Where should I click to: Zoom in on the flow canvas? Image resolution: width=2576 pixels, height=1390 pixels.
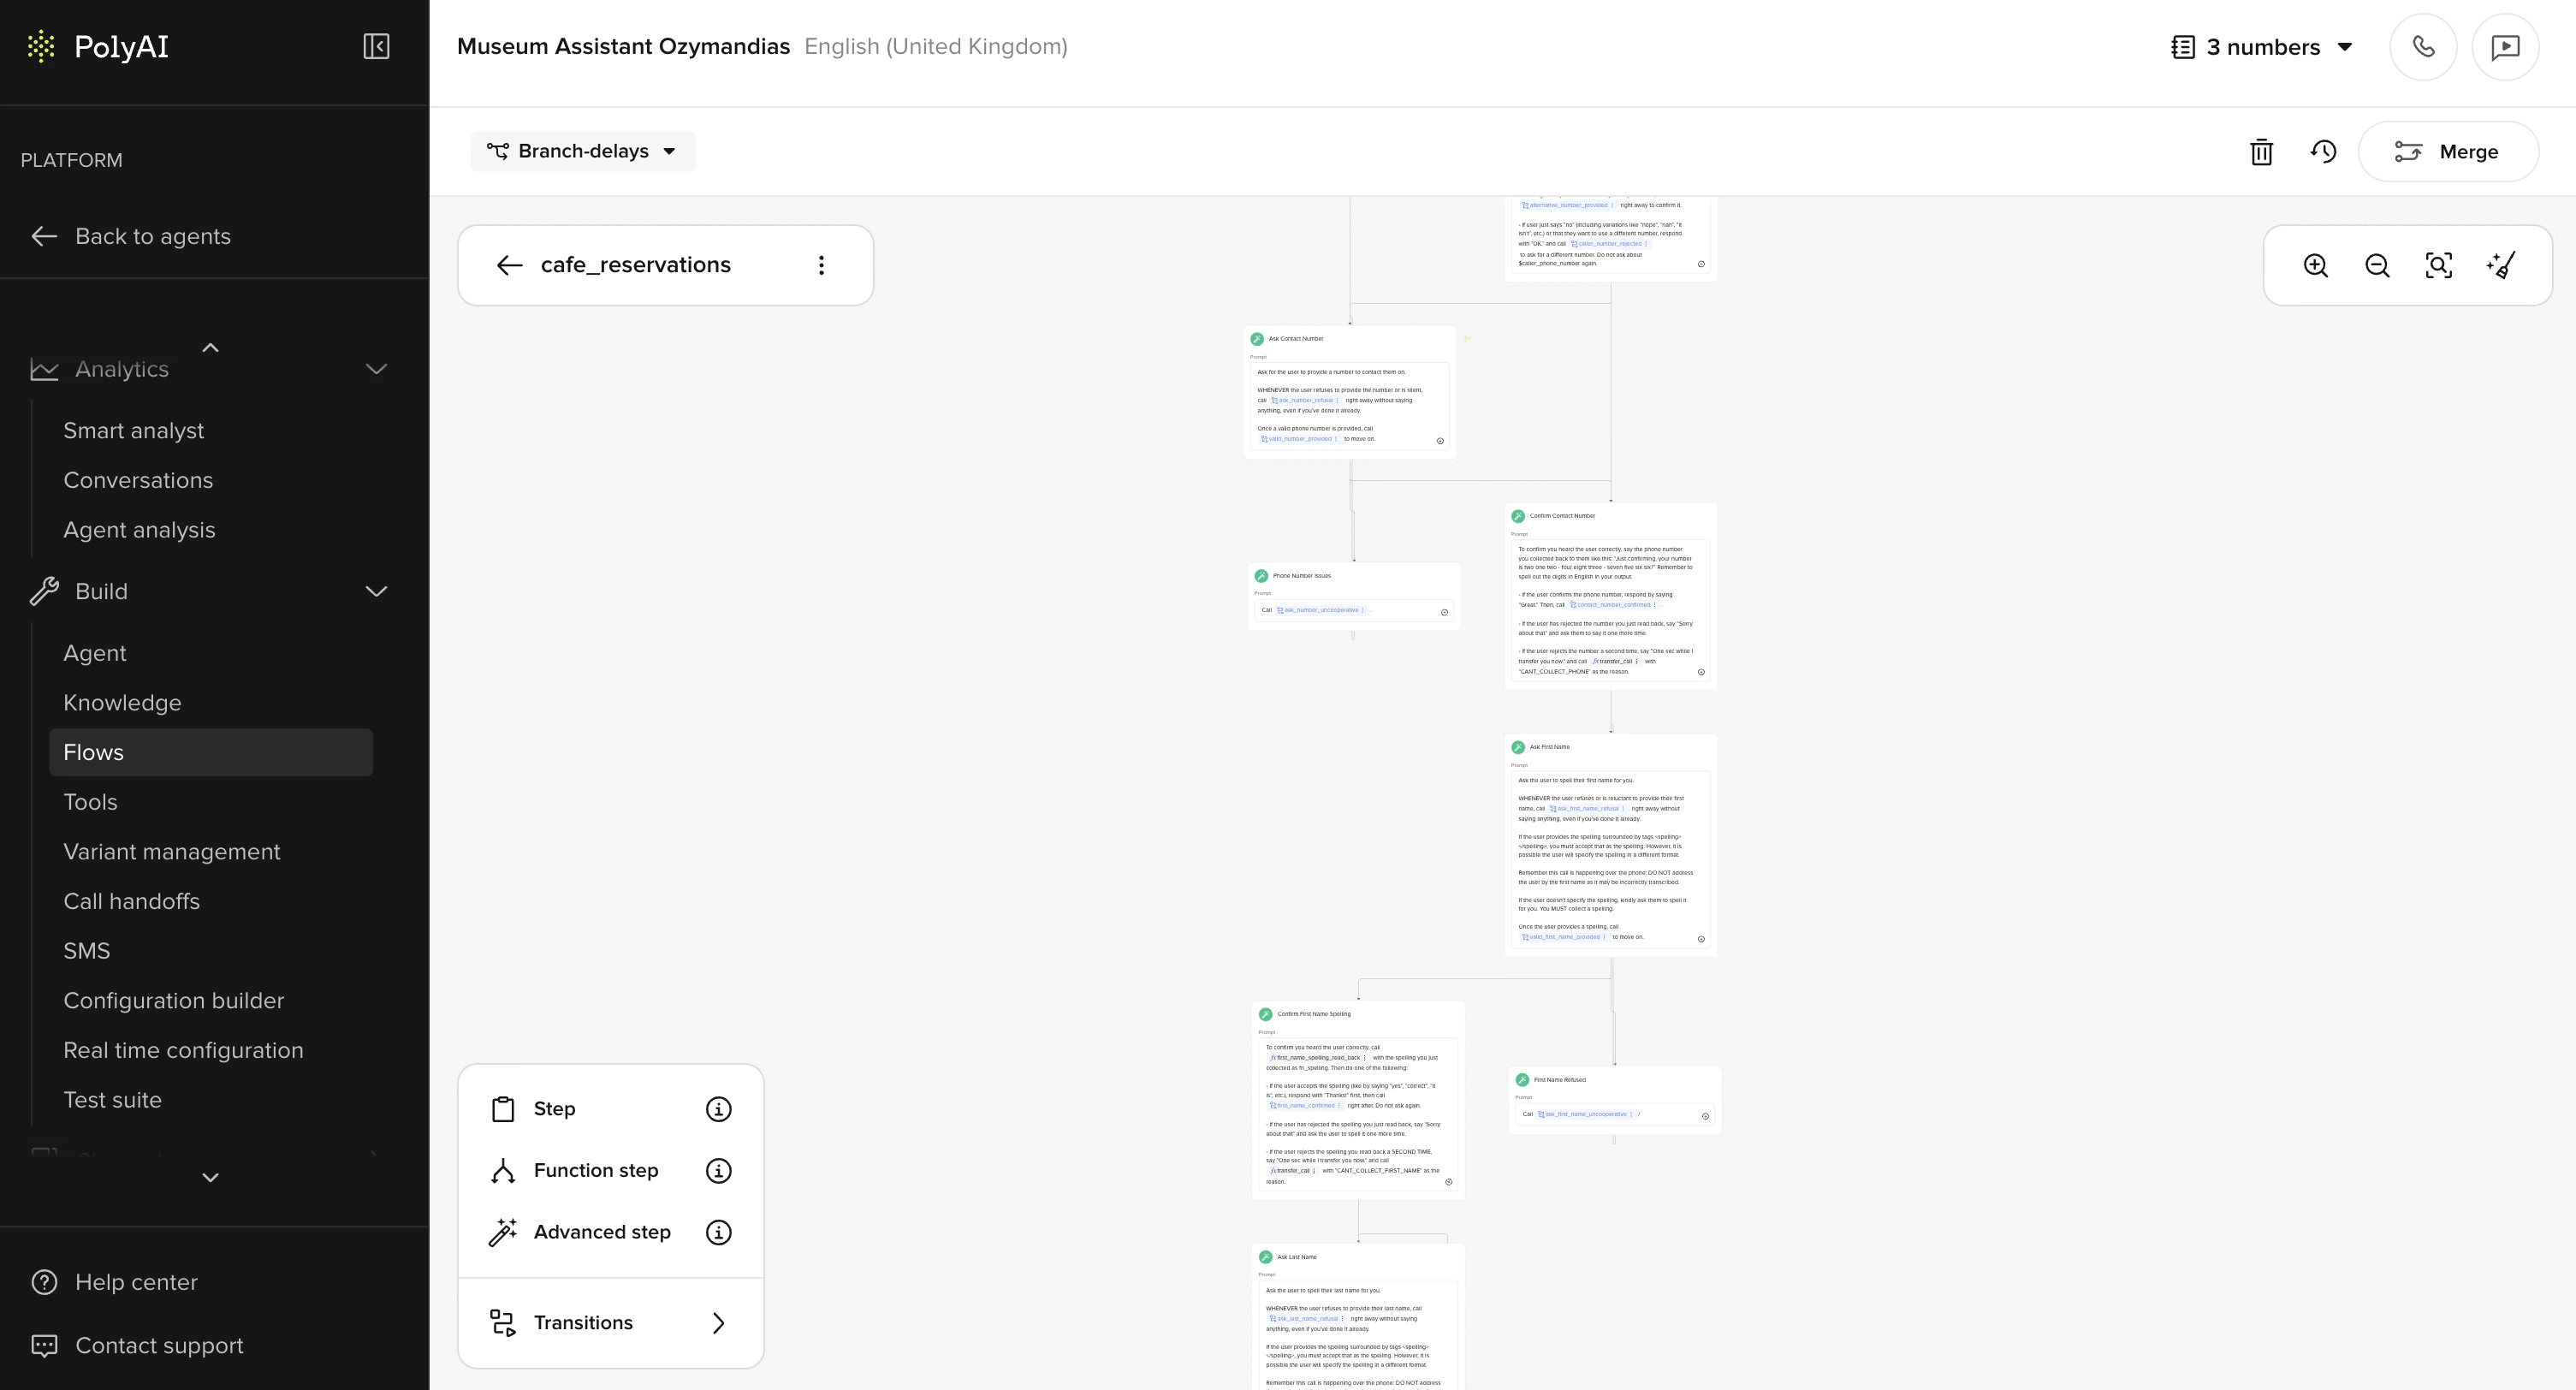tap(2316, 265)
